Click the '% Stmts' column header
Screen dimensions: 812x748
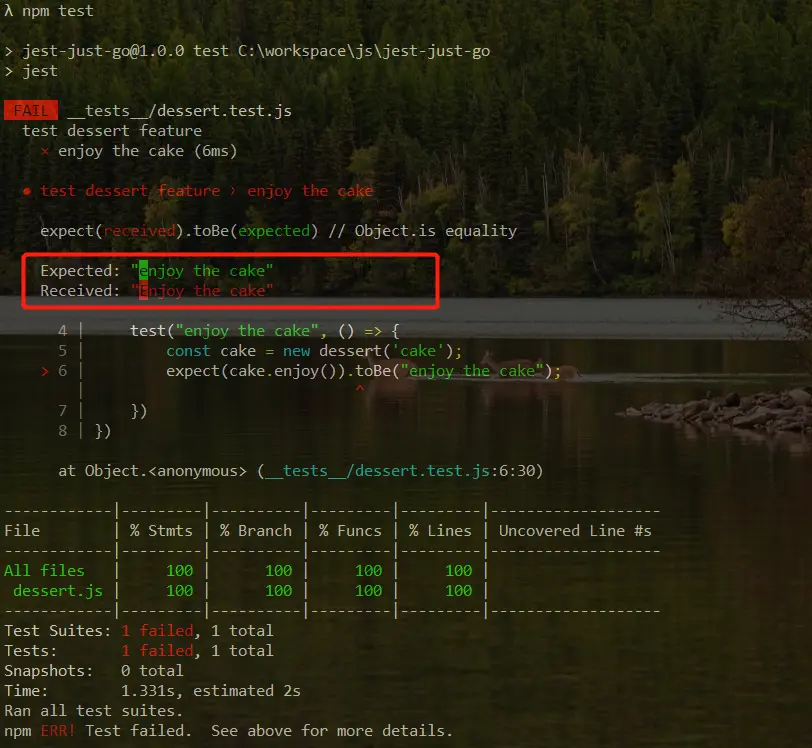pos(161,531)
